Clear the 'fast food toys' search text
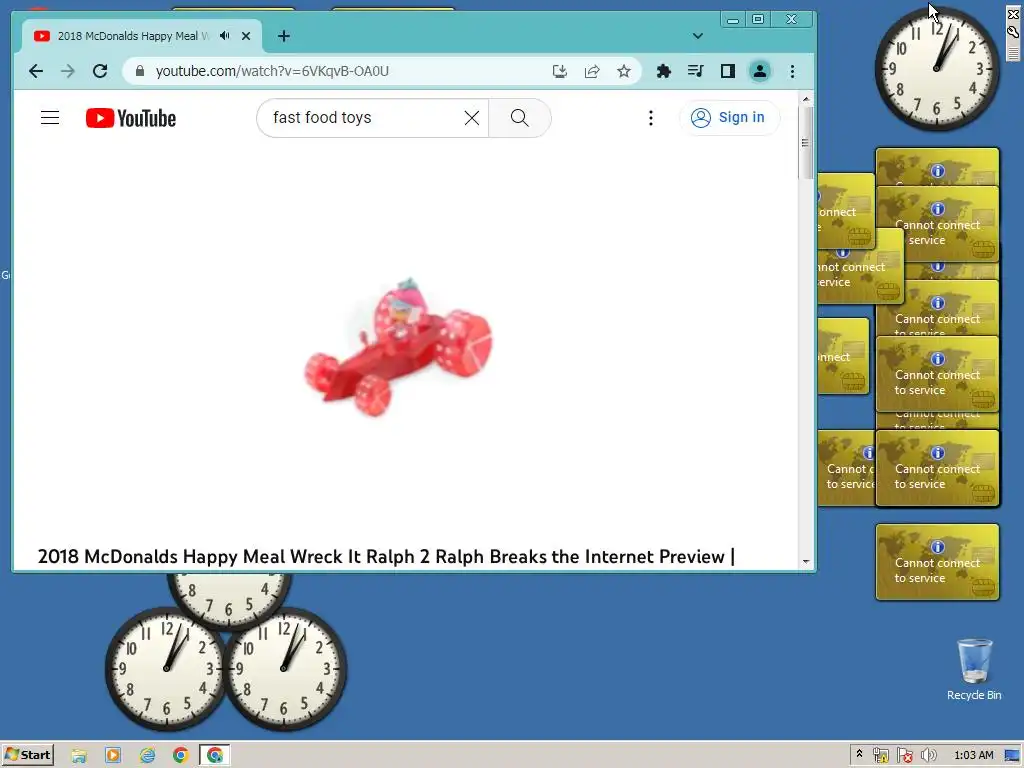The height and width of the screenshot is (768, 1024). coord(472,118)
